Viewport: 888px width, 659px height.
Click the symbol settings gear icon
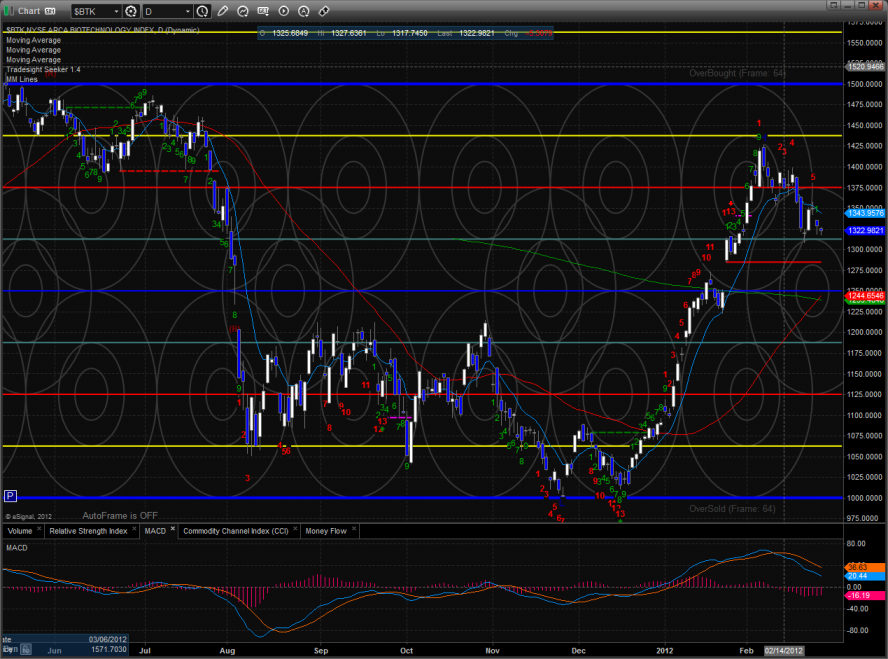pos(130,11)
